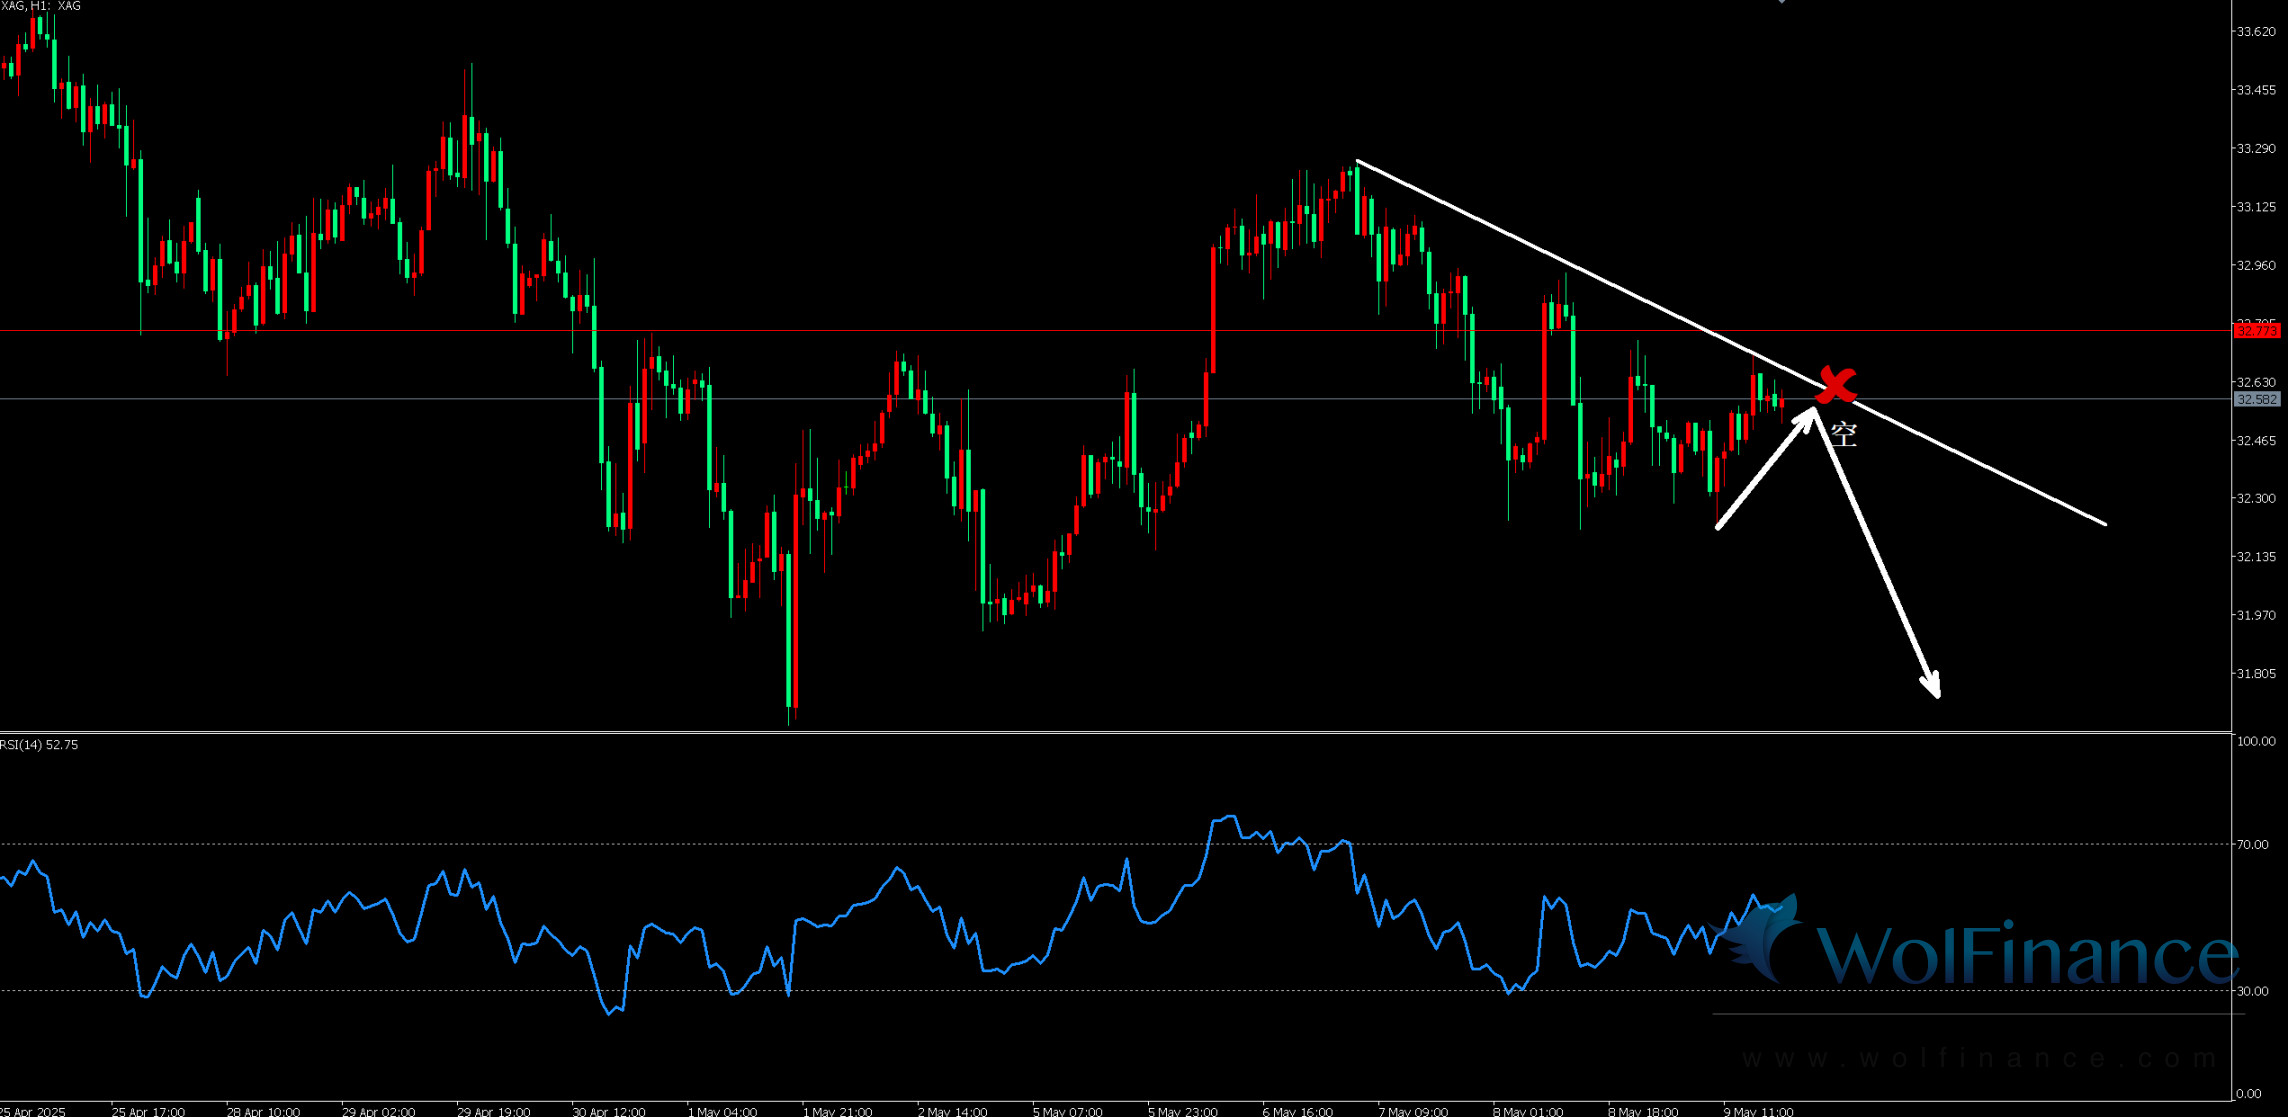Click the 5 May 23:00 time label

click(1182, 1111)
